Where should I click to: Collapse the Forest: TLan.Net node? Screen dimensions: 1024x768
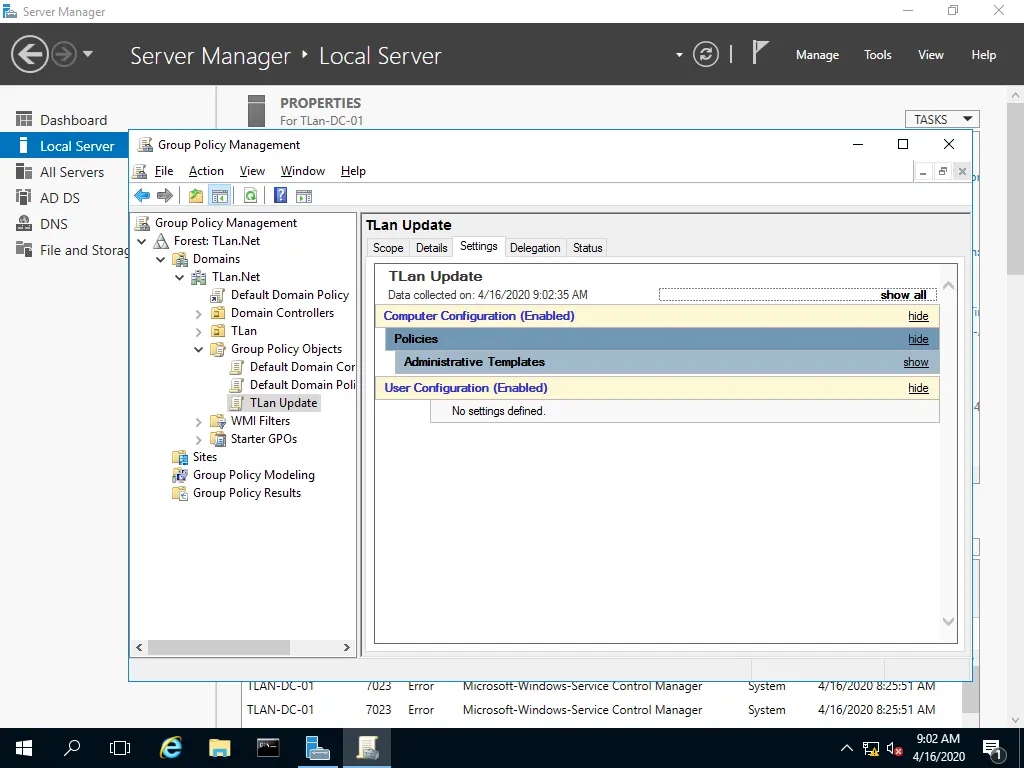point(142,242)
